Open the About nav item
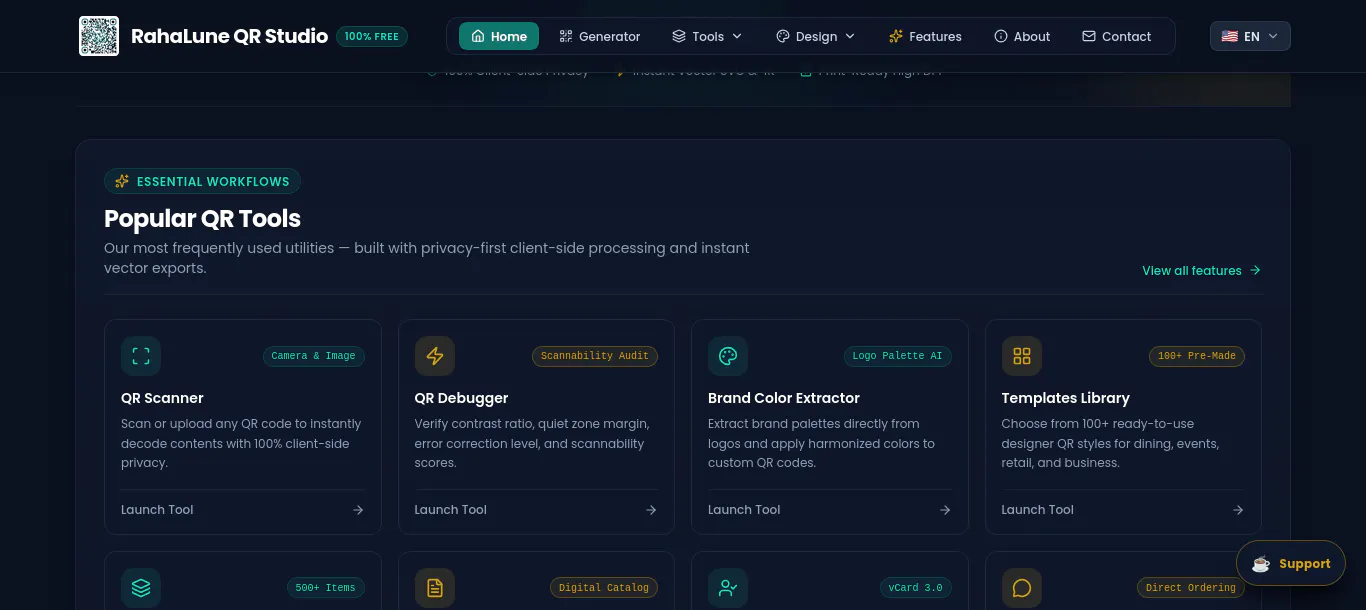 click(1022, 36)
